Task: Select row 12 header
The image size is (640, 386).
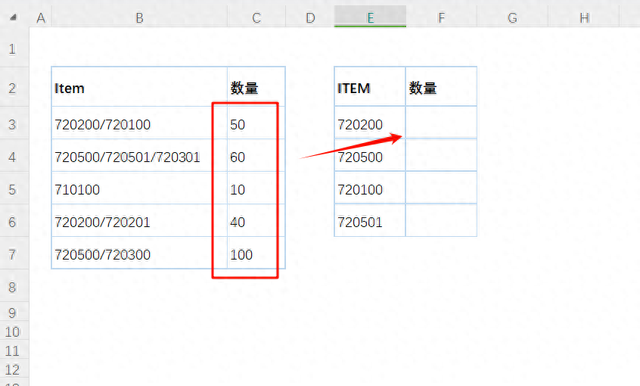Action: pos(12,370)
